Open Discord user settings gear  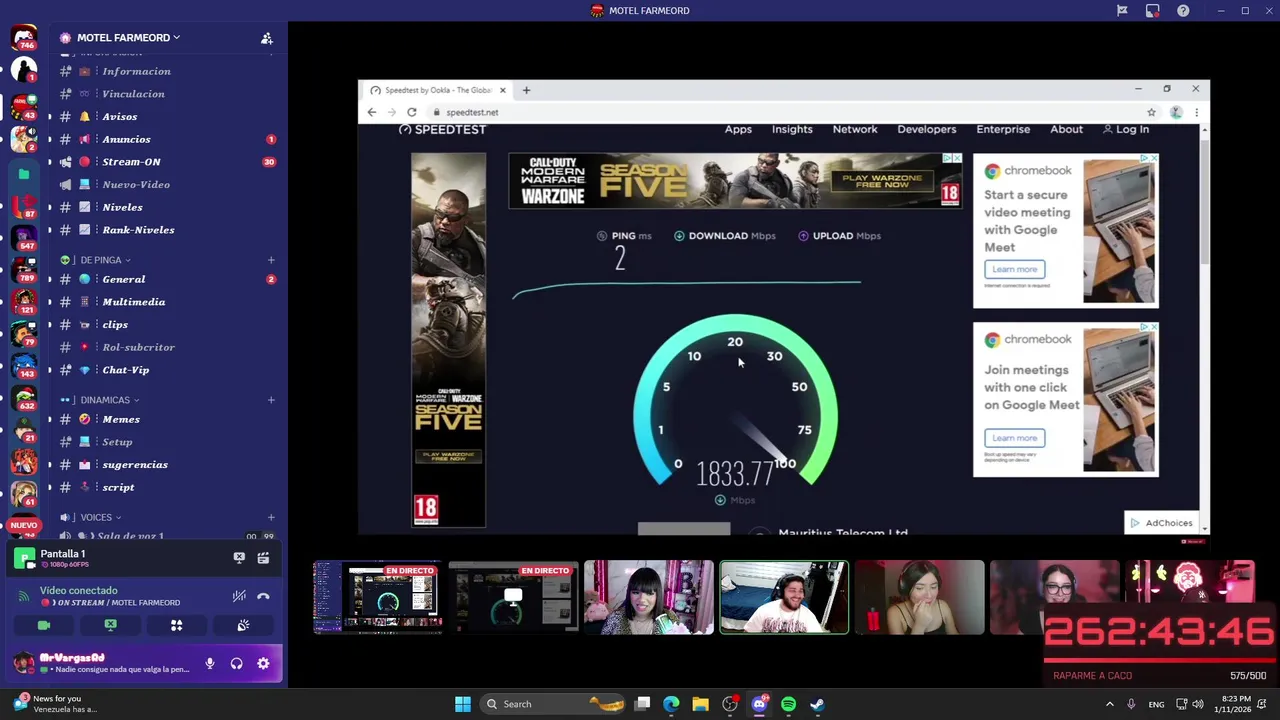(263, 663)
